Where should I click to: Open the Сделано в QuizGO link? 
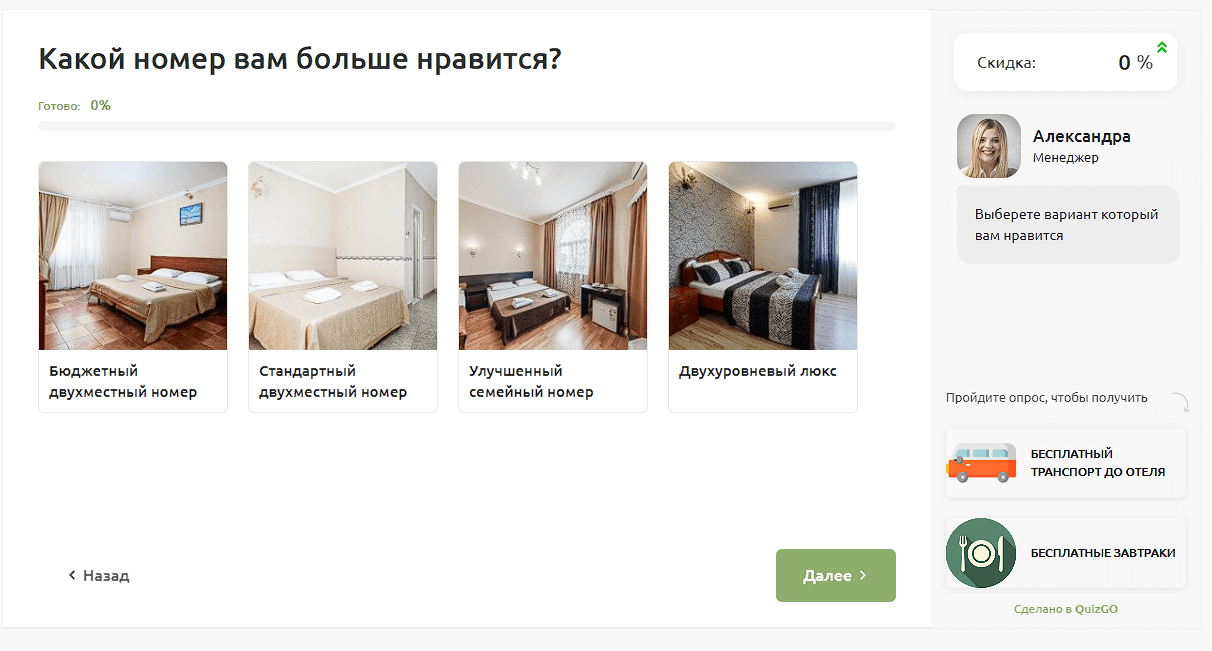[1066, 608]
